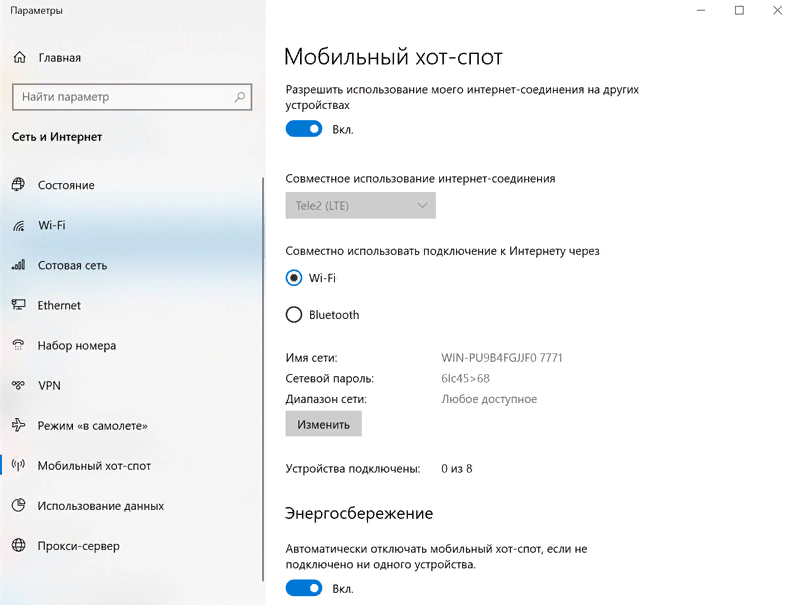Click the cellular bars icon for Сотовая сеть
Viewport: 793px width, 605px height.
click(x=19, y=265)
